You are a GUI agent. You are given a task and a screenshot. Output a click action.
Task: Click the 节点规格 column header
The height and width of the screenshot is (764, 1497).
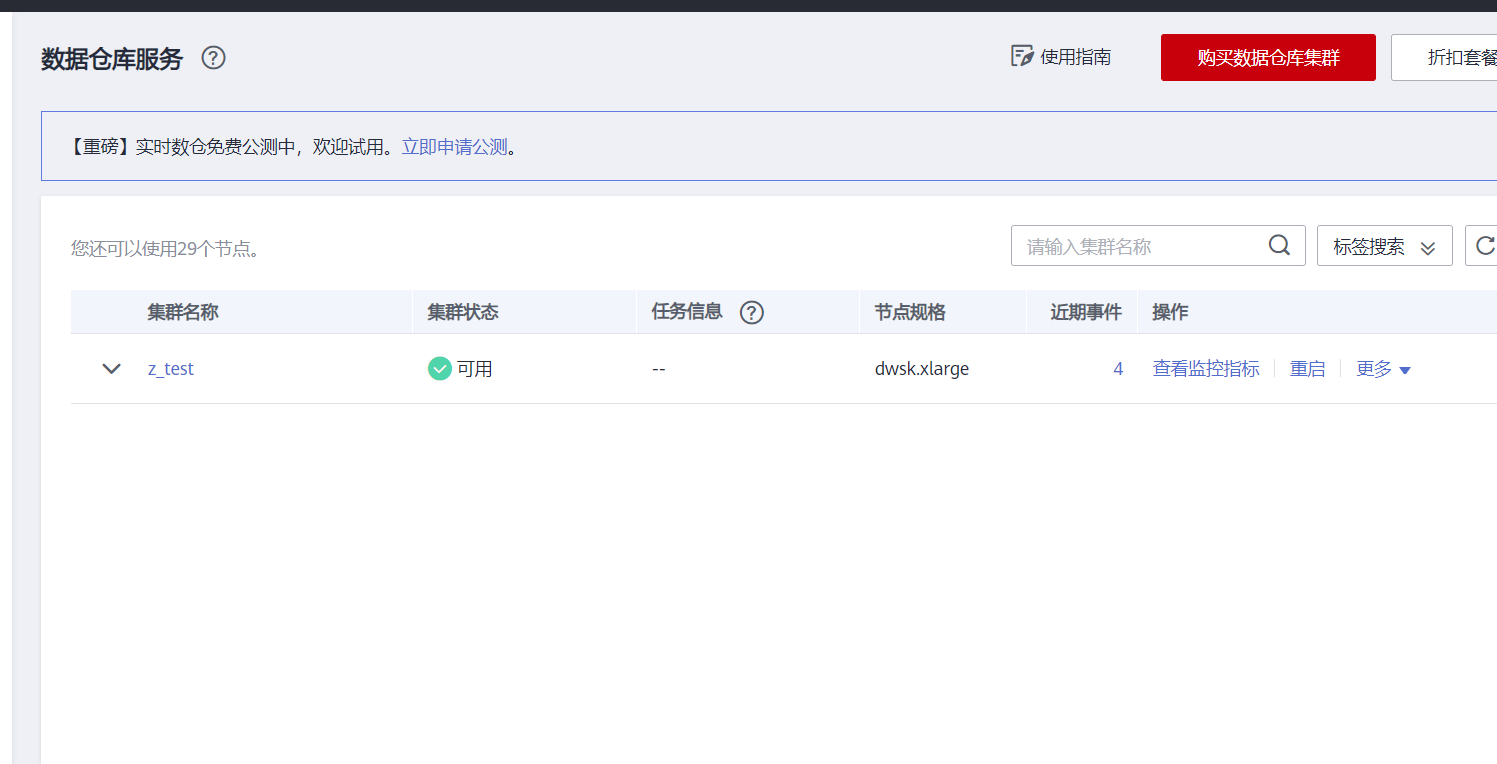pos(910,312)
